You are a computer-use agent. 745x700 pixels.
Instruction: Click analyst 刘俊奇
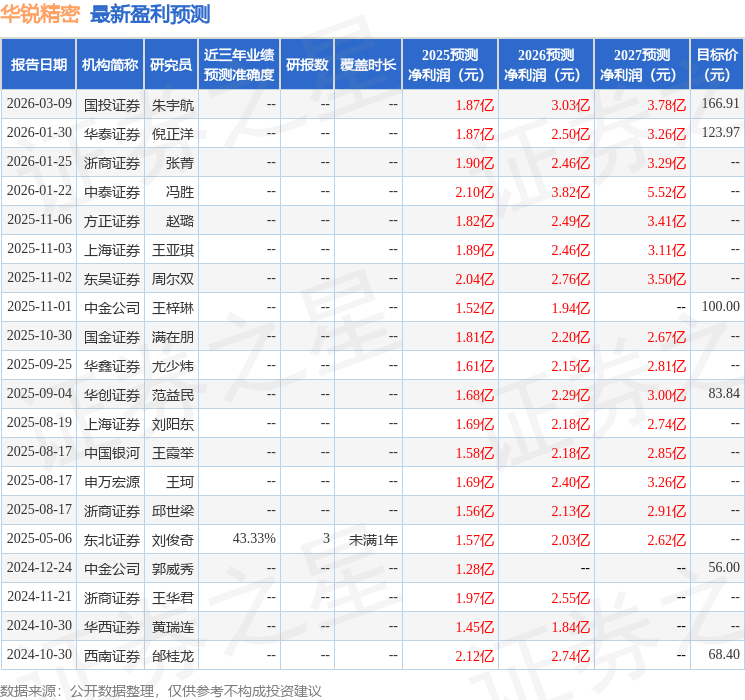click(x=172, y=540)
